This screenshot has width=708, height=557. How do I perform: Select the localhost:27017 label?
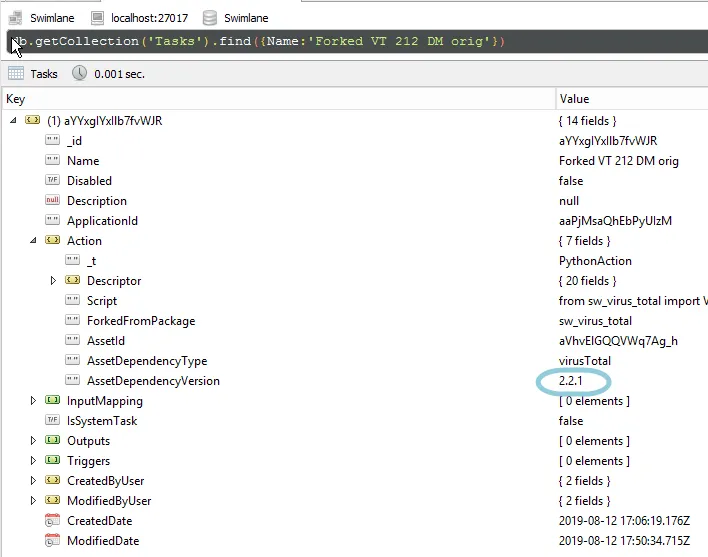[149, 18]
